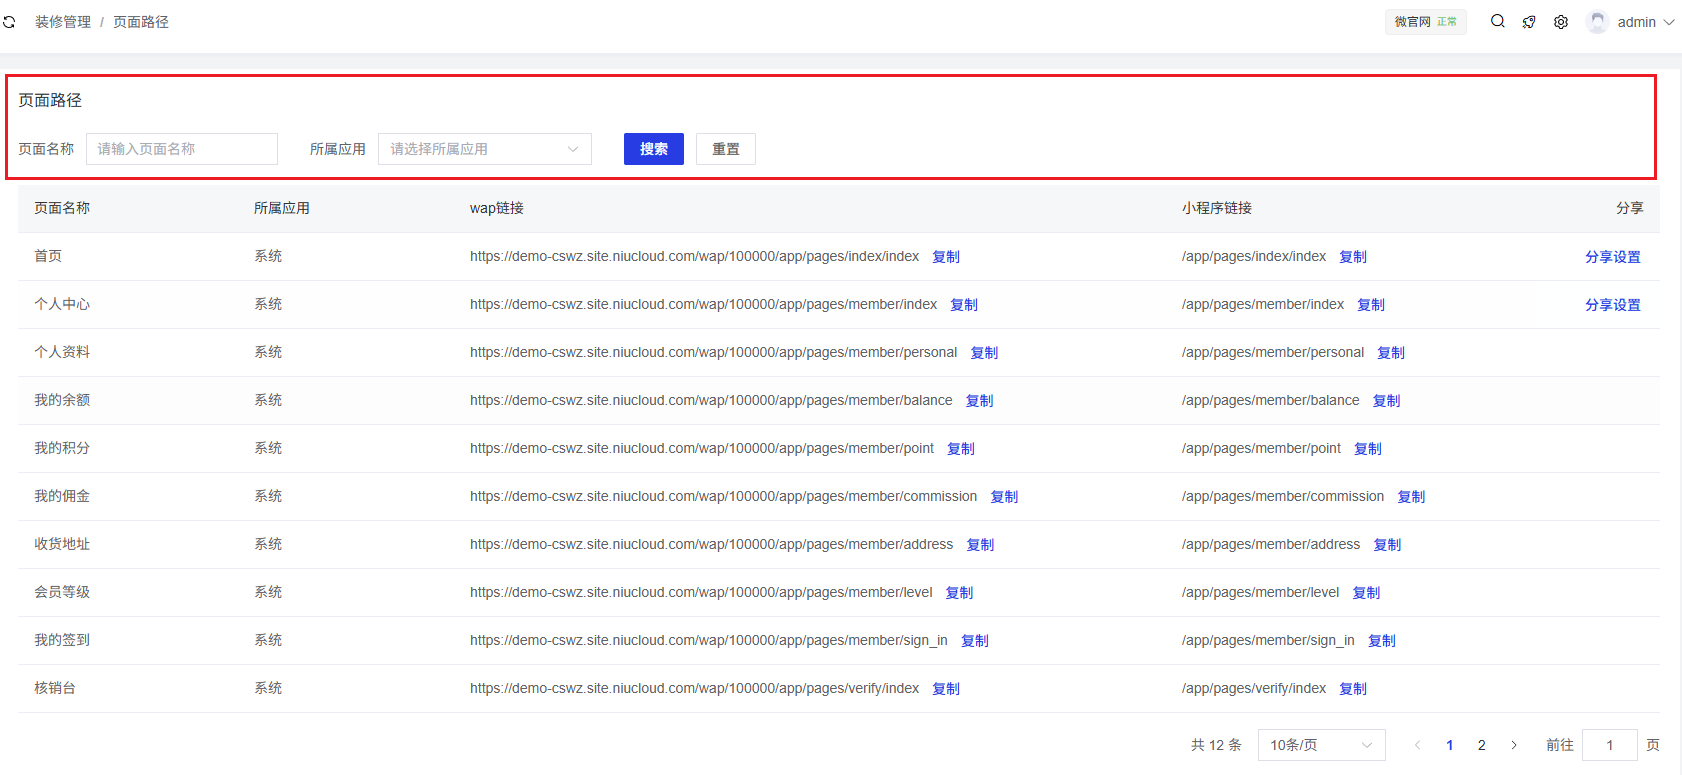
Task: Expand the admin user dropdown menu
Action: click(1645, 22)
